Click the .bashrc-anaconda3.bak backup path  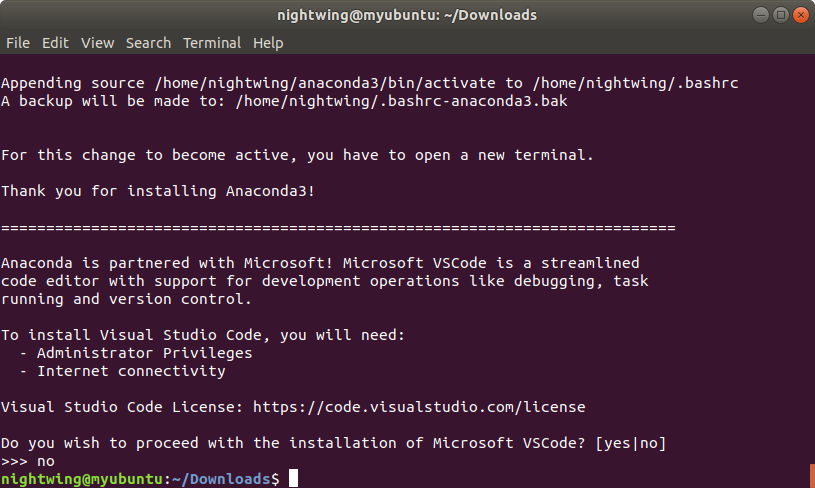(401, 101)
